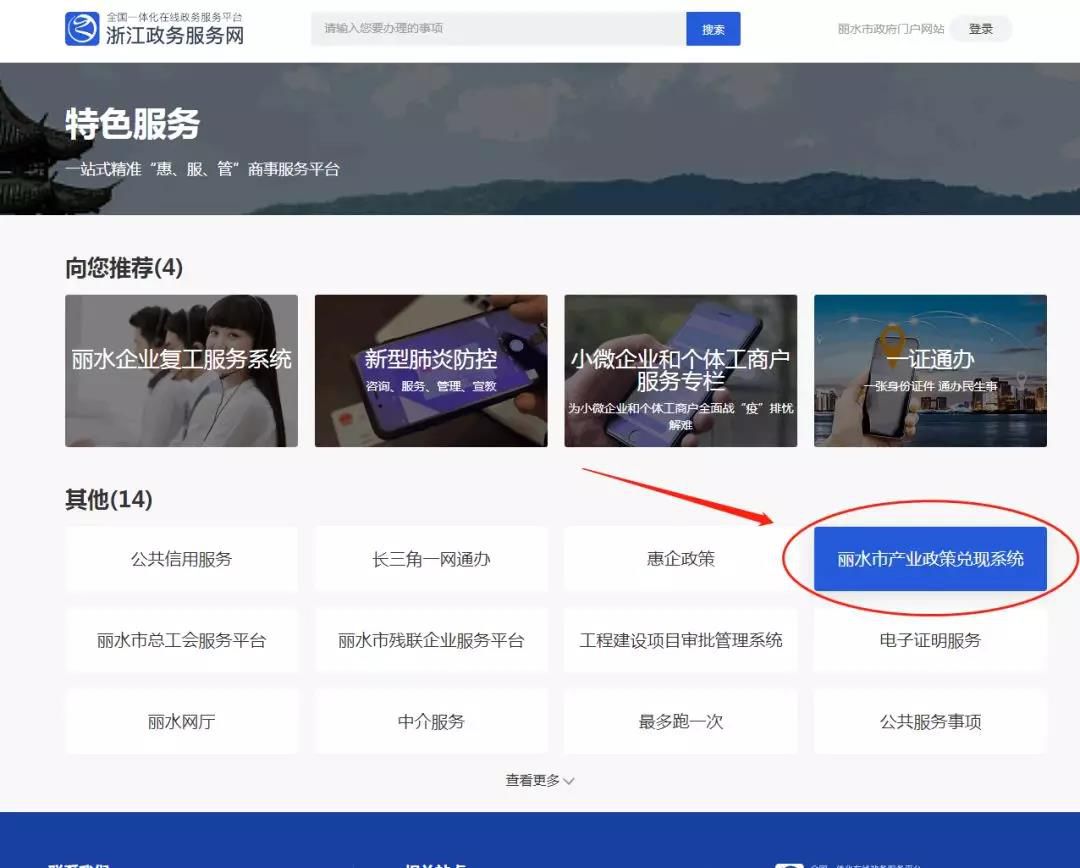Open 公共服务事项 tile
This screenshot has width=1080, height=868.
tap(931, 721)
